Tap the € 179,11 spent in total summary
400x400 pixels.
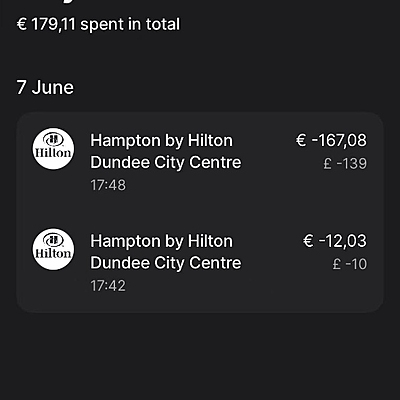[98, 24]
